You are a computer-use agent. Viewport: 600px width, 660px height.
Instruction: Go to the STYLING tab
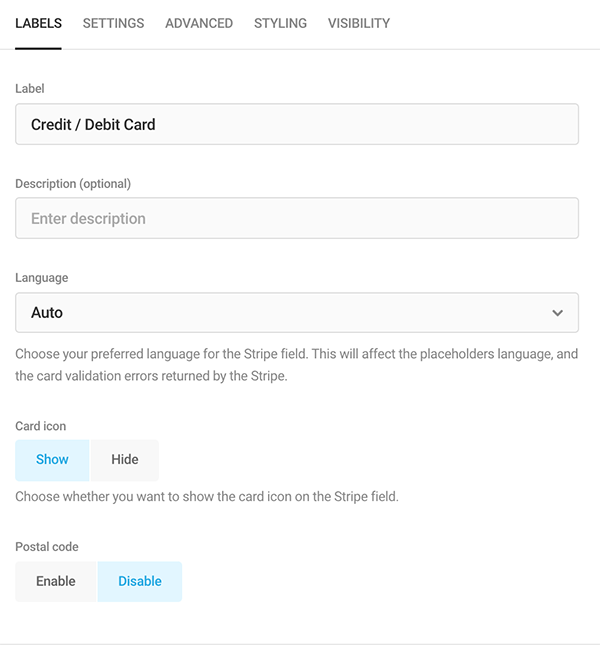point(280,23)
